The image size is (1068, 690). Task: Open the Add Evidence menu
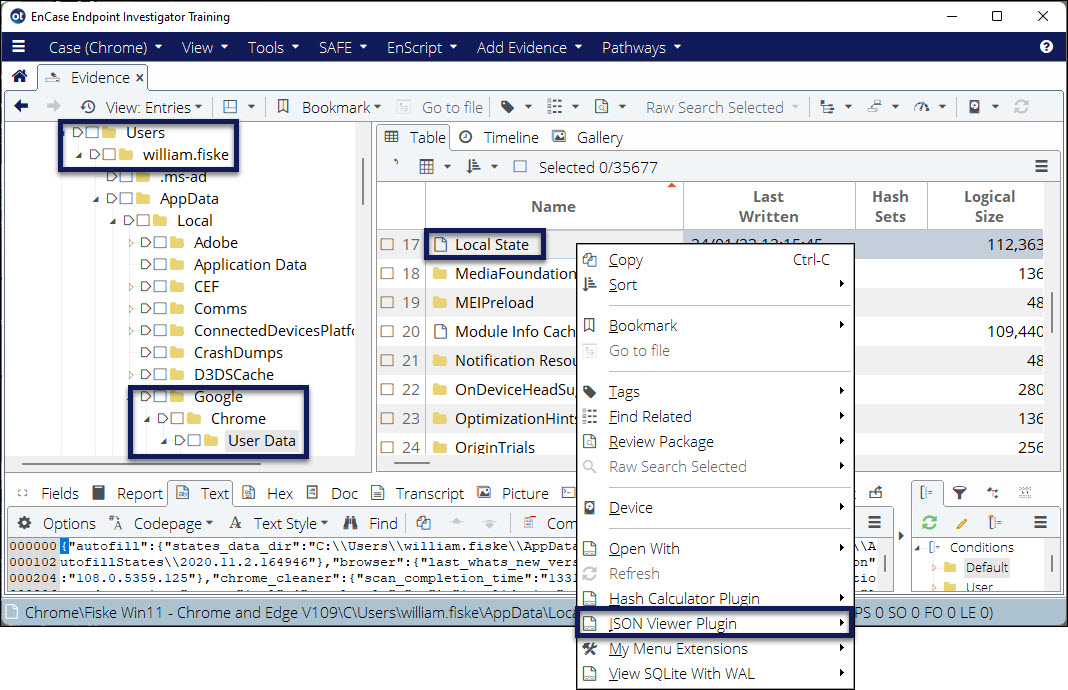tap(529, 47)
